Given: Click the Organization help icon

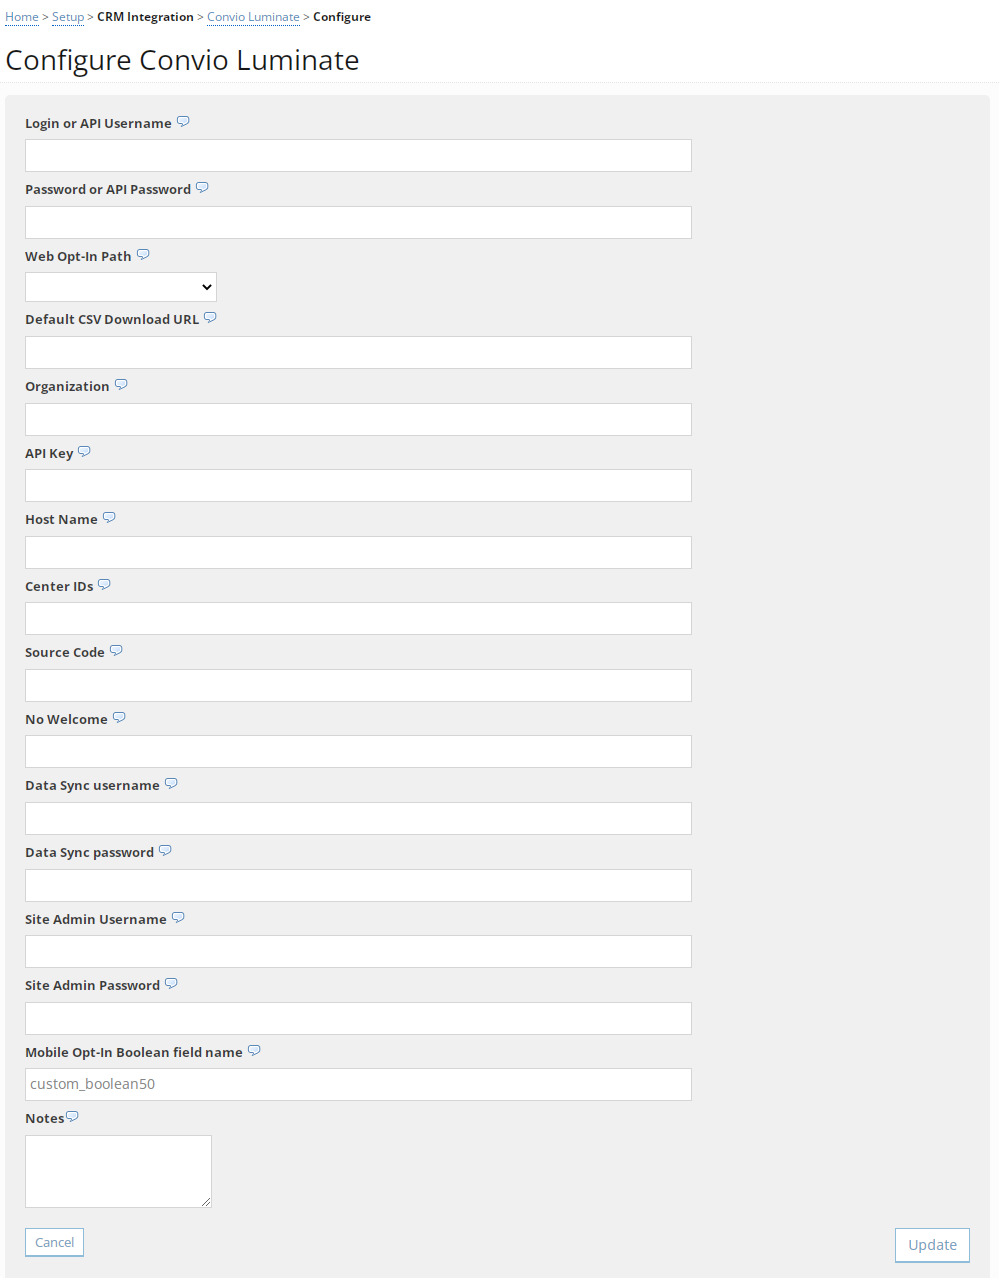Looking at the screenshot, I should 121,383.
